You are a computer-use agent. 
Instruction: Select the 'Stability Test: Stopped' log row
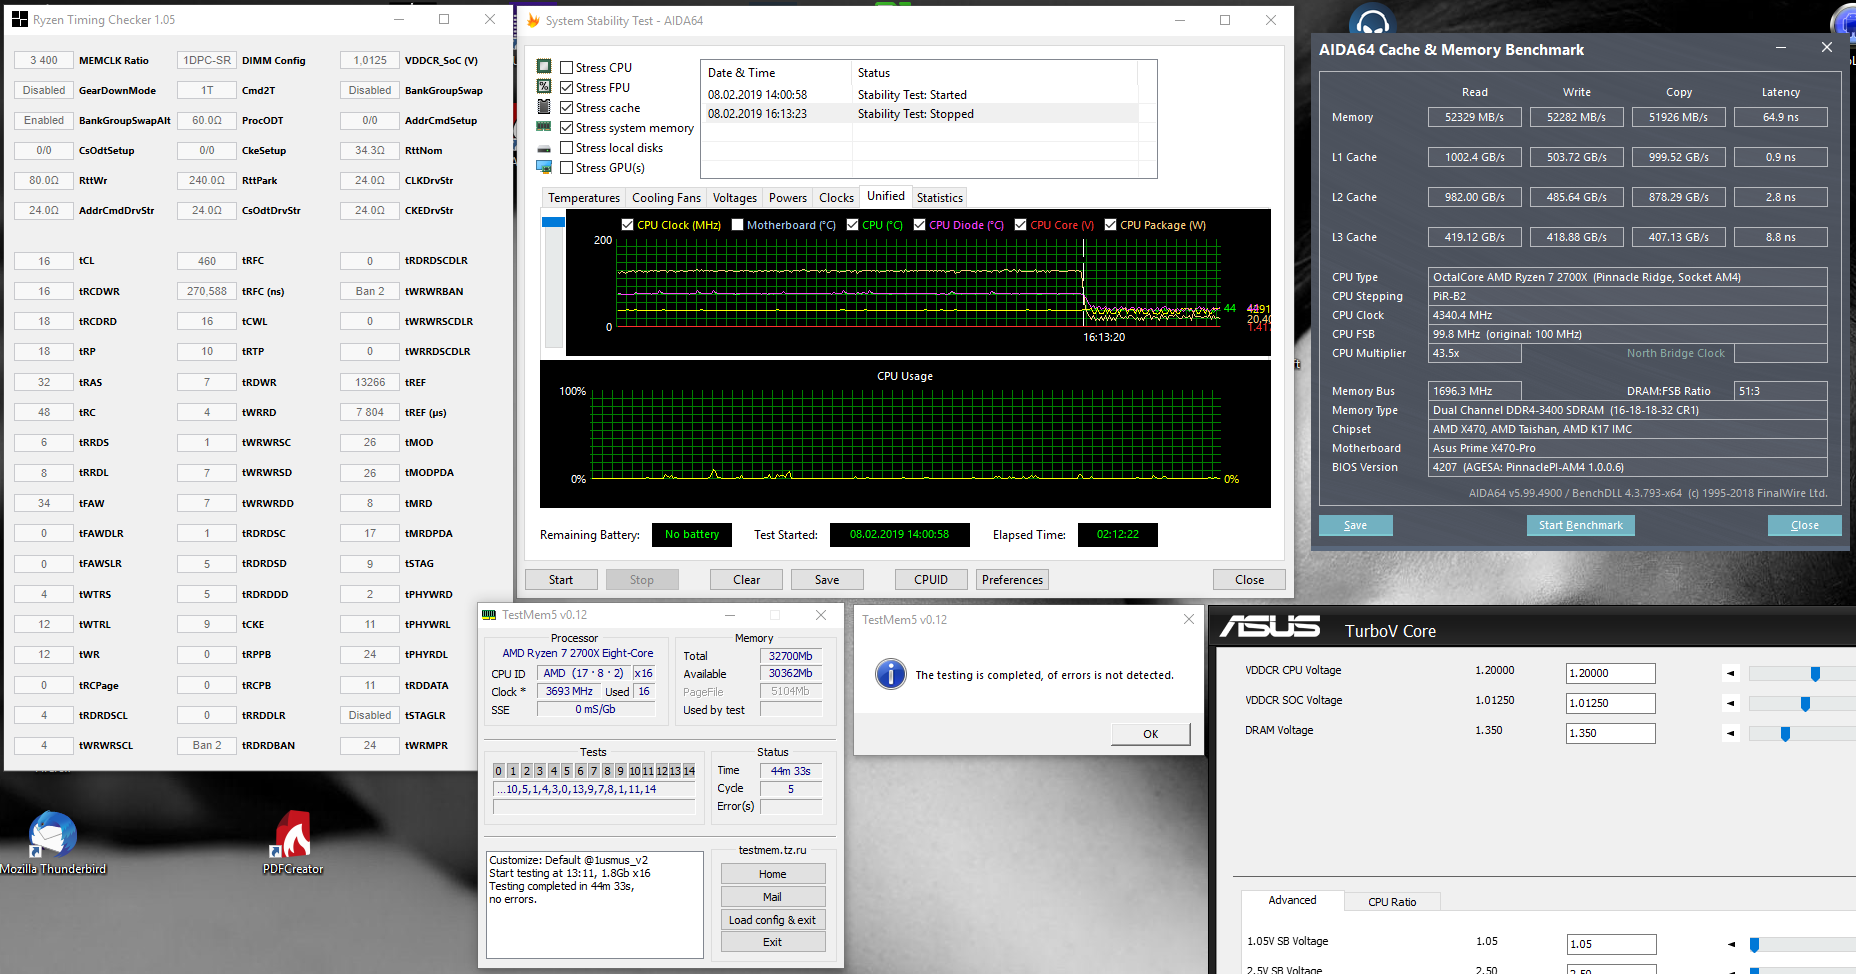tap(919, 114)
